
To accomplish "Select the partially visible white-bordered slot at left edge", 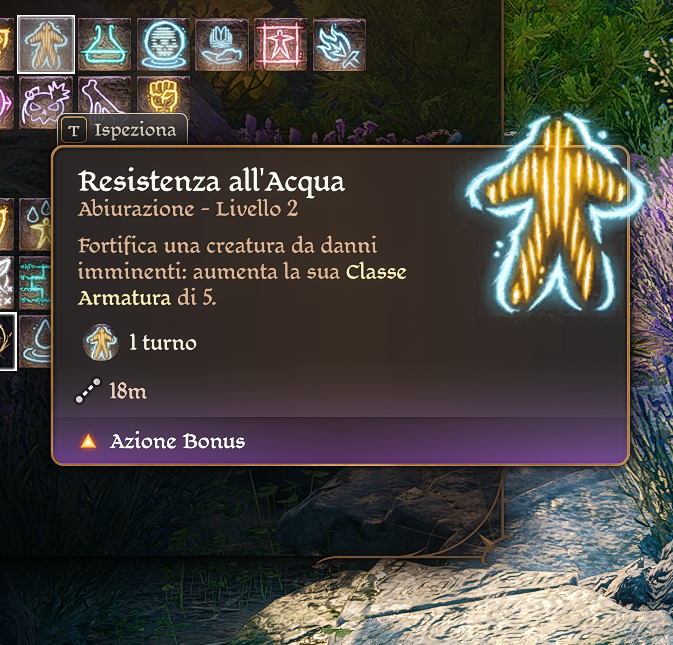I will point(8,342).
